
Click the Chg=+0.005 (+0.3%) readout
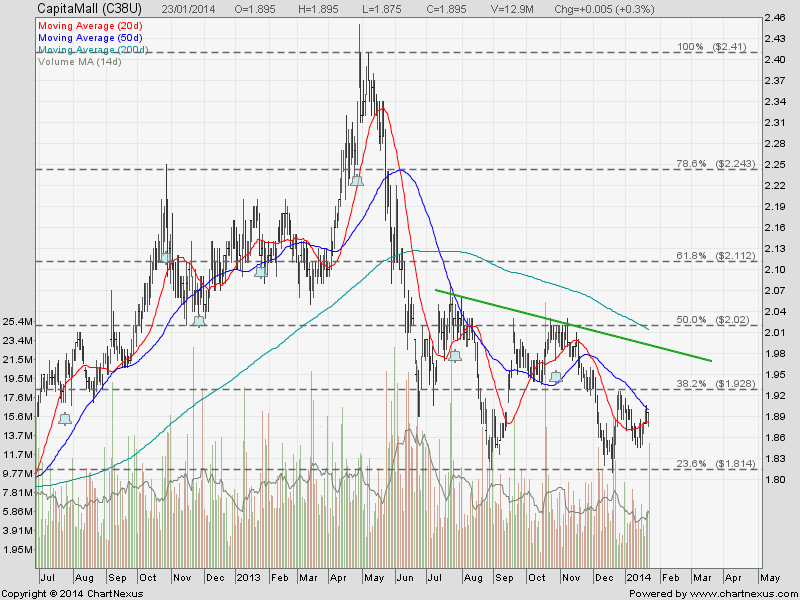pos(605,9)
